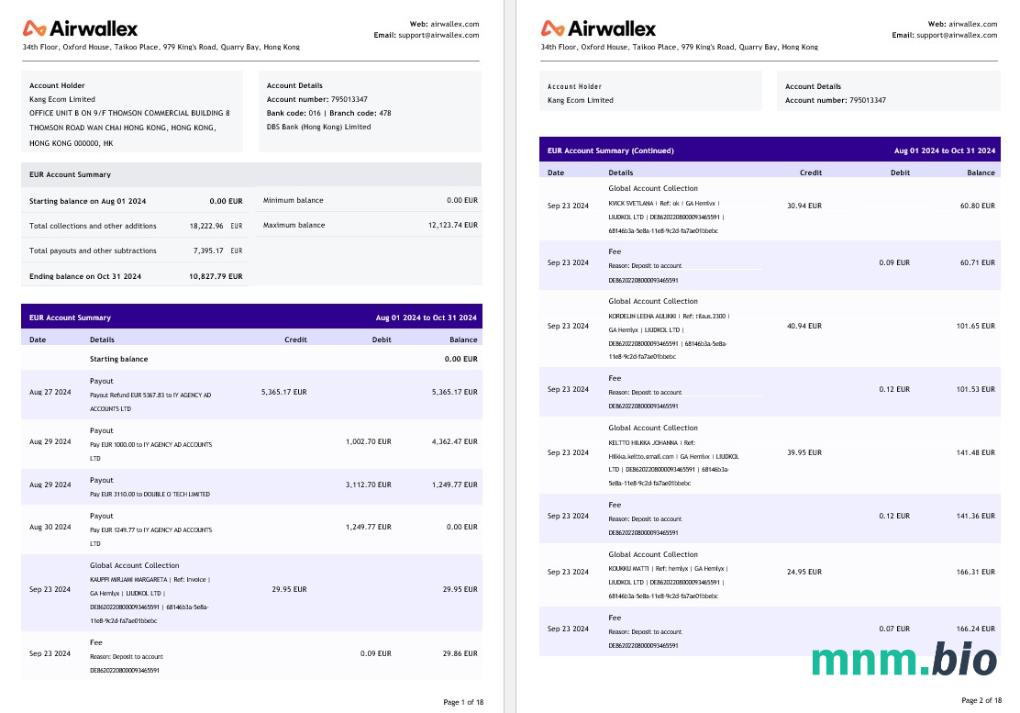
Task: Select DBS Bank (Hong Kong) Limited text
Action: 318,127
